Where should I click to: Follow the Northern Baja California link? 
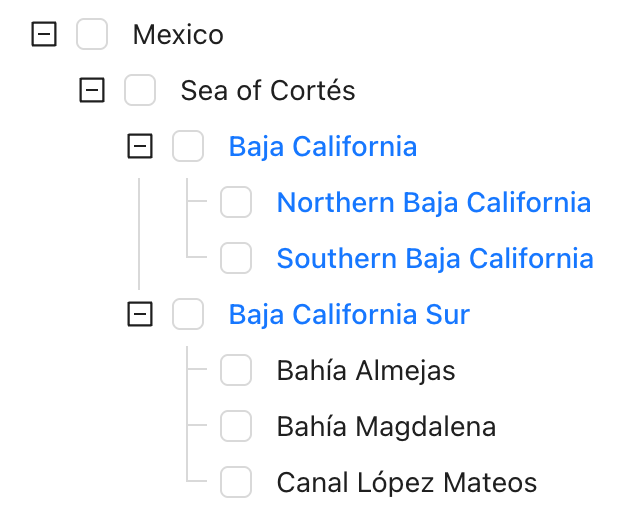point(433,203)
